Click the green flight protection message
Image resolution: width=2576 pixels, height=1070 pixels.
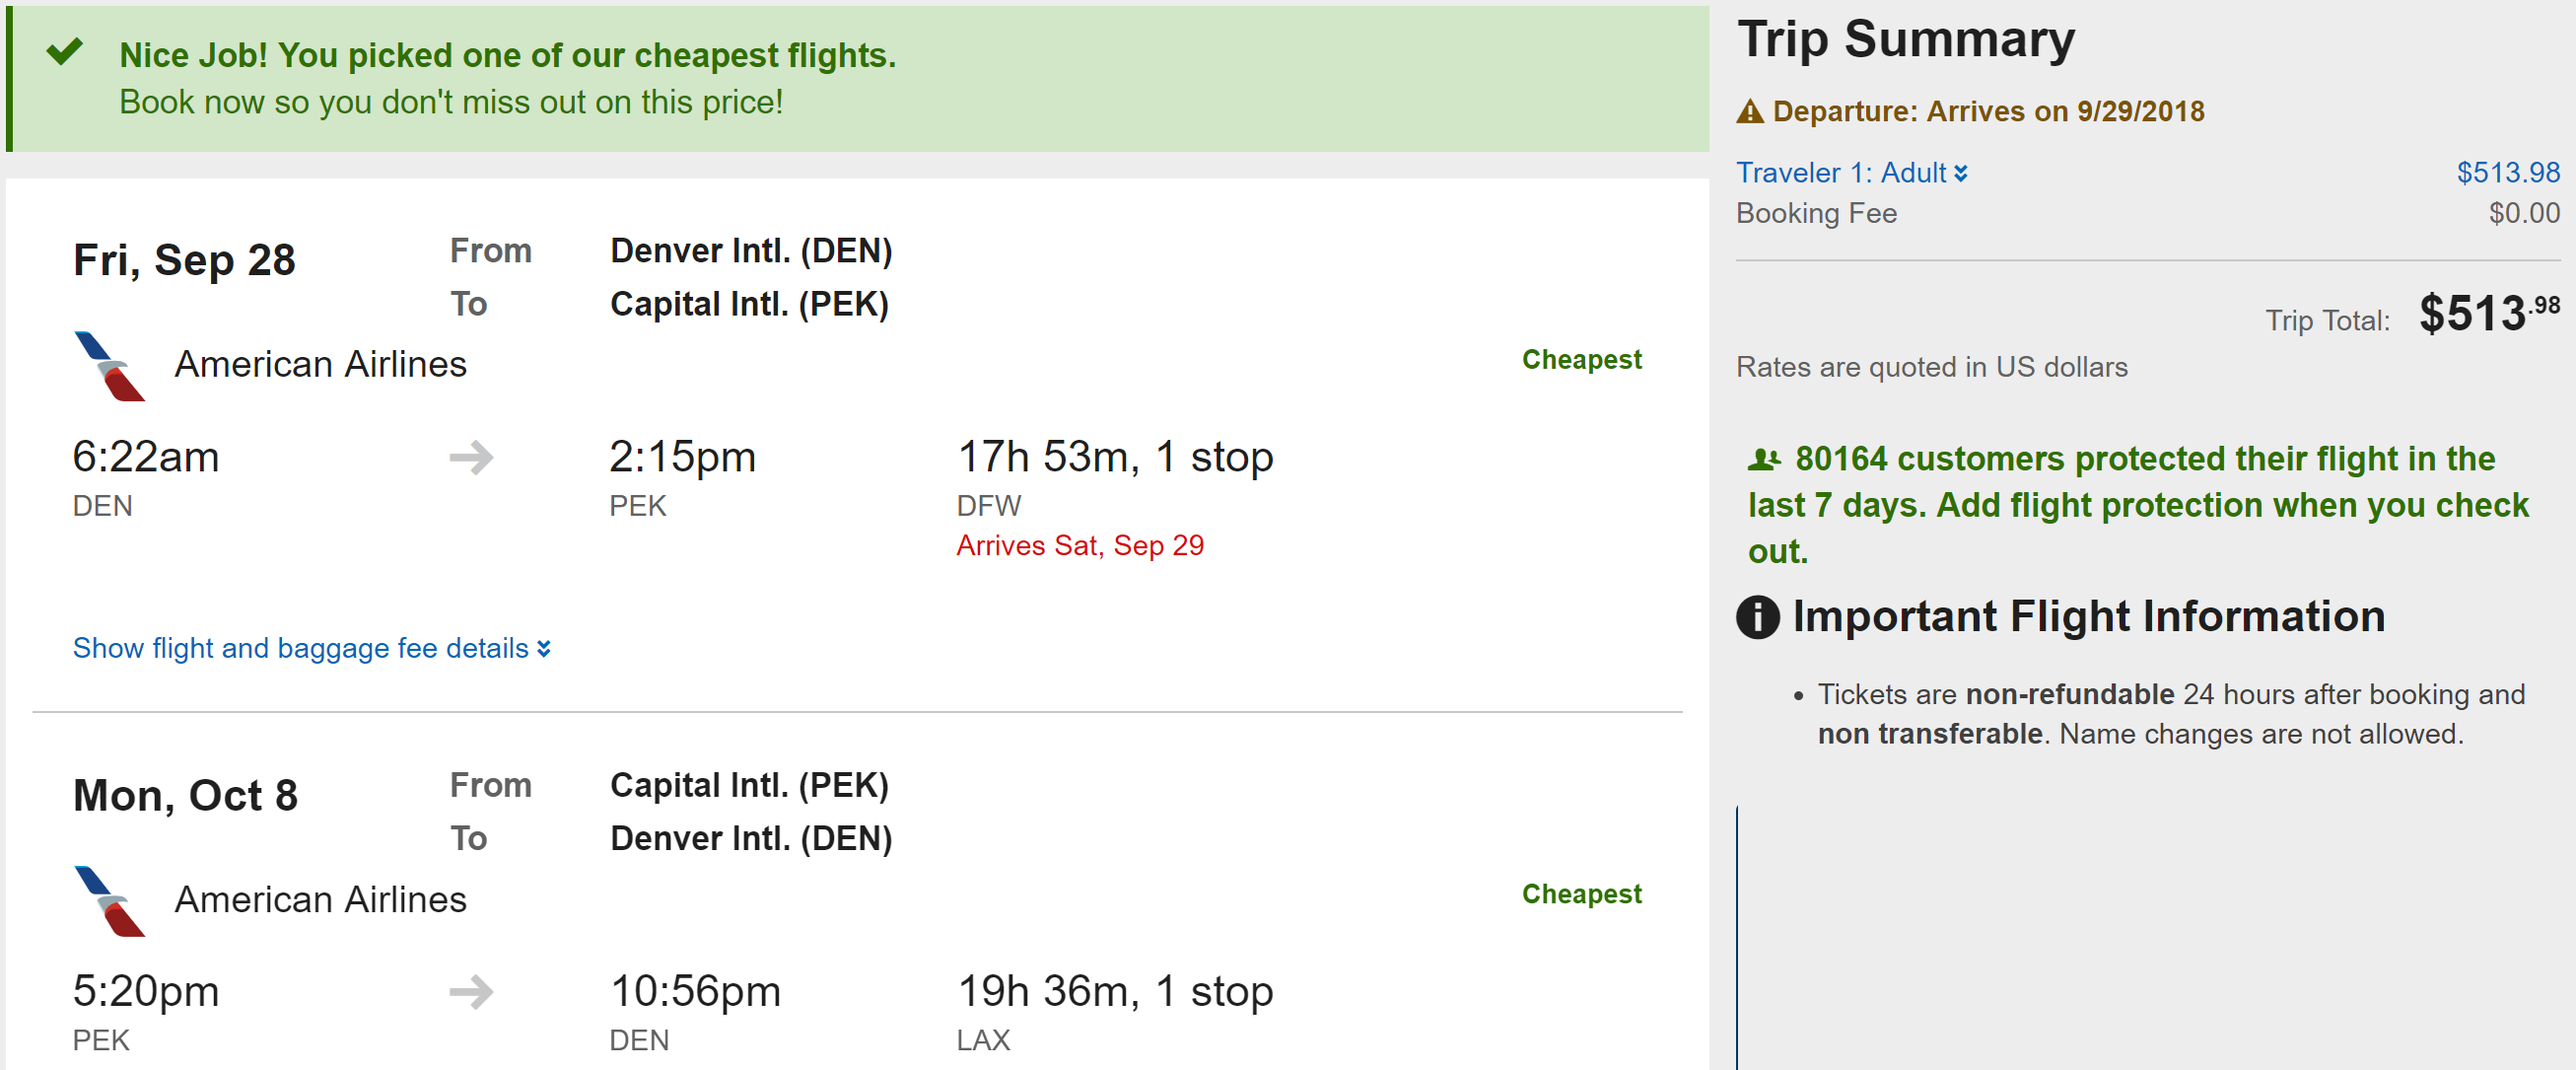[x=2137, y=505]
